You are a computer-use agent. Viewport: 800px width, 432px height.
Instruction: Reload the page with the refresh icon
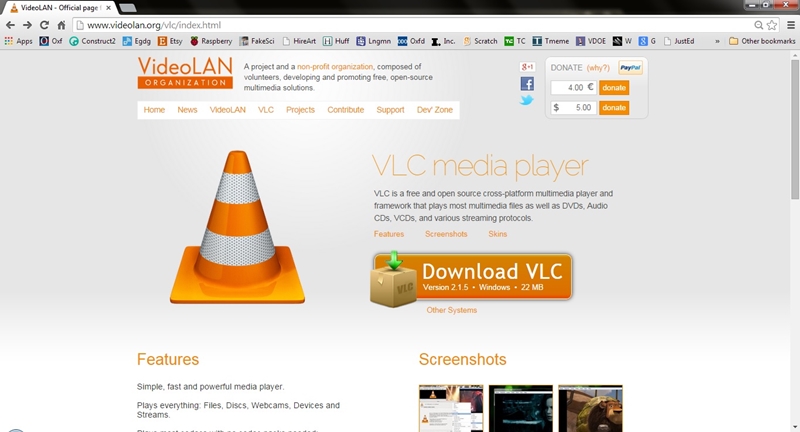point(44,25)
